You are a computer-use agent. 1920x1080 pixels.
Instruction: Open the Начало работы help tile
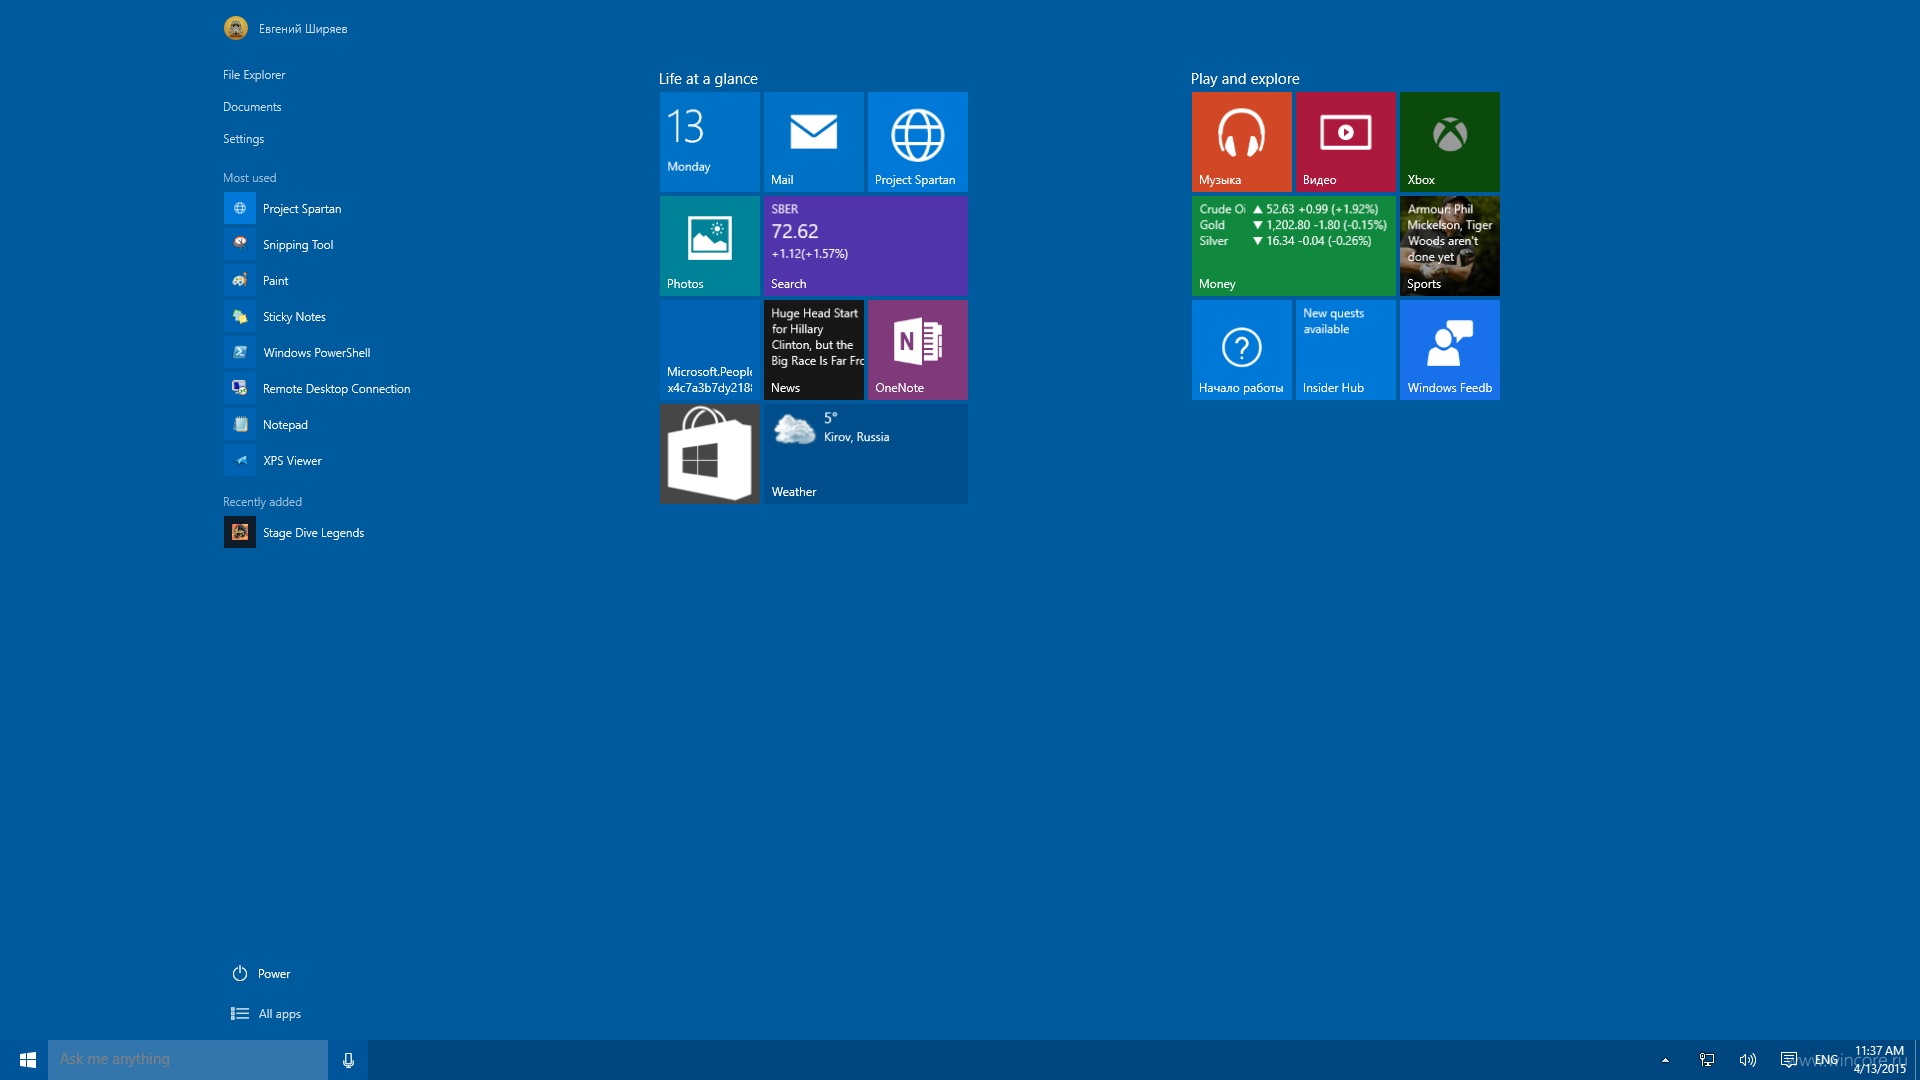point(1241,350)
